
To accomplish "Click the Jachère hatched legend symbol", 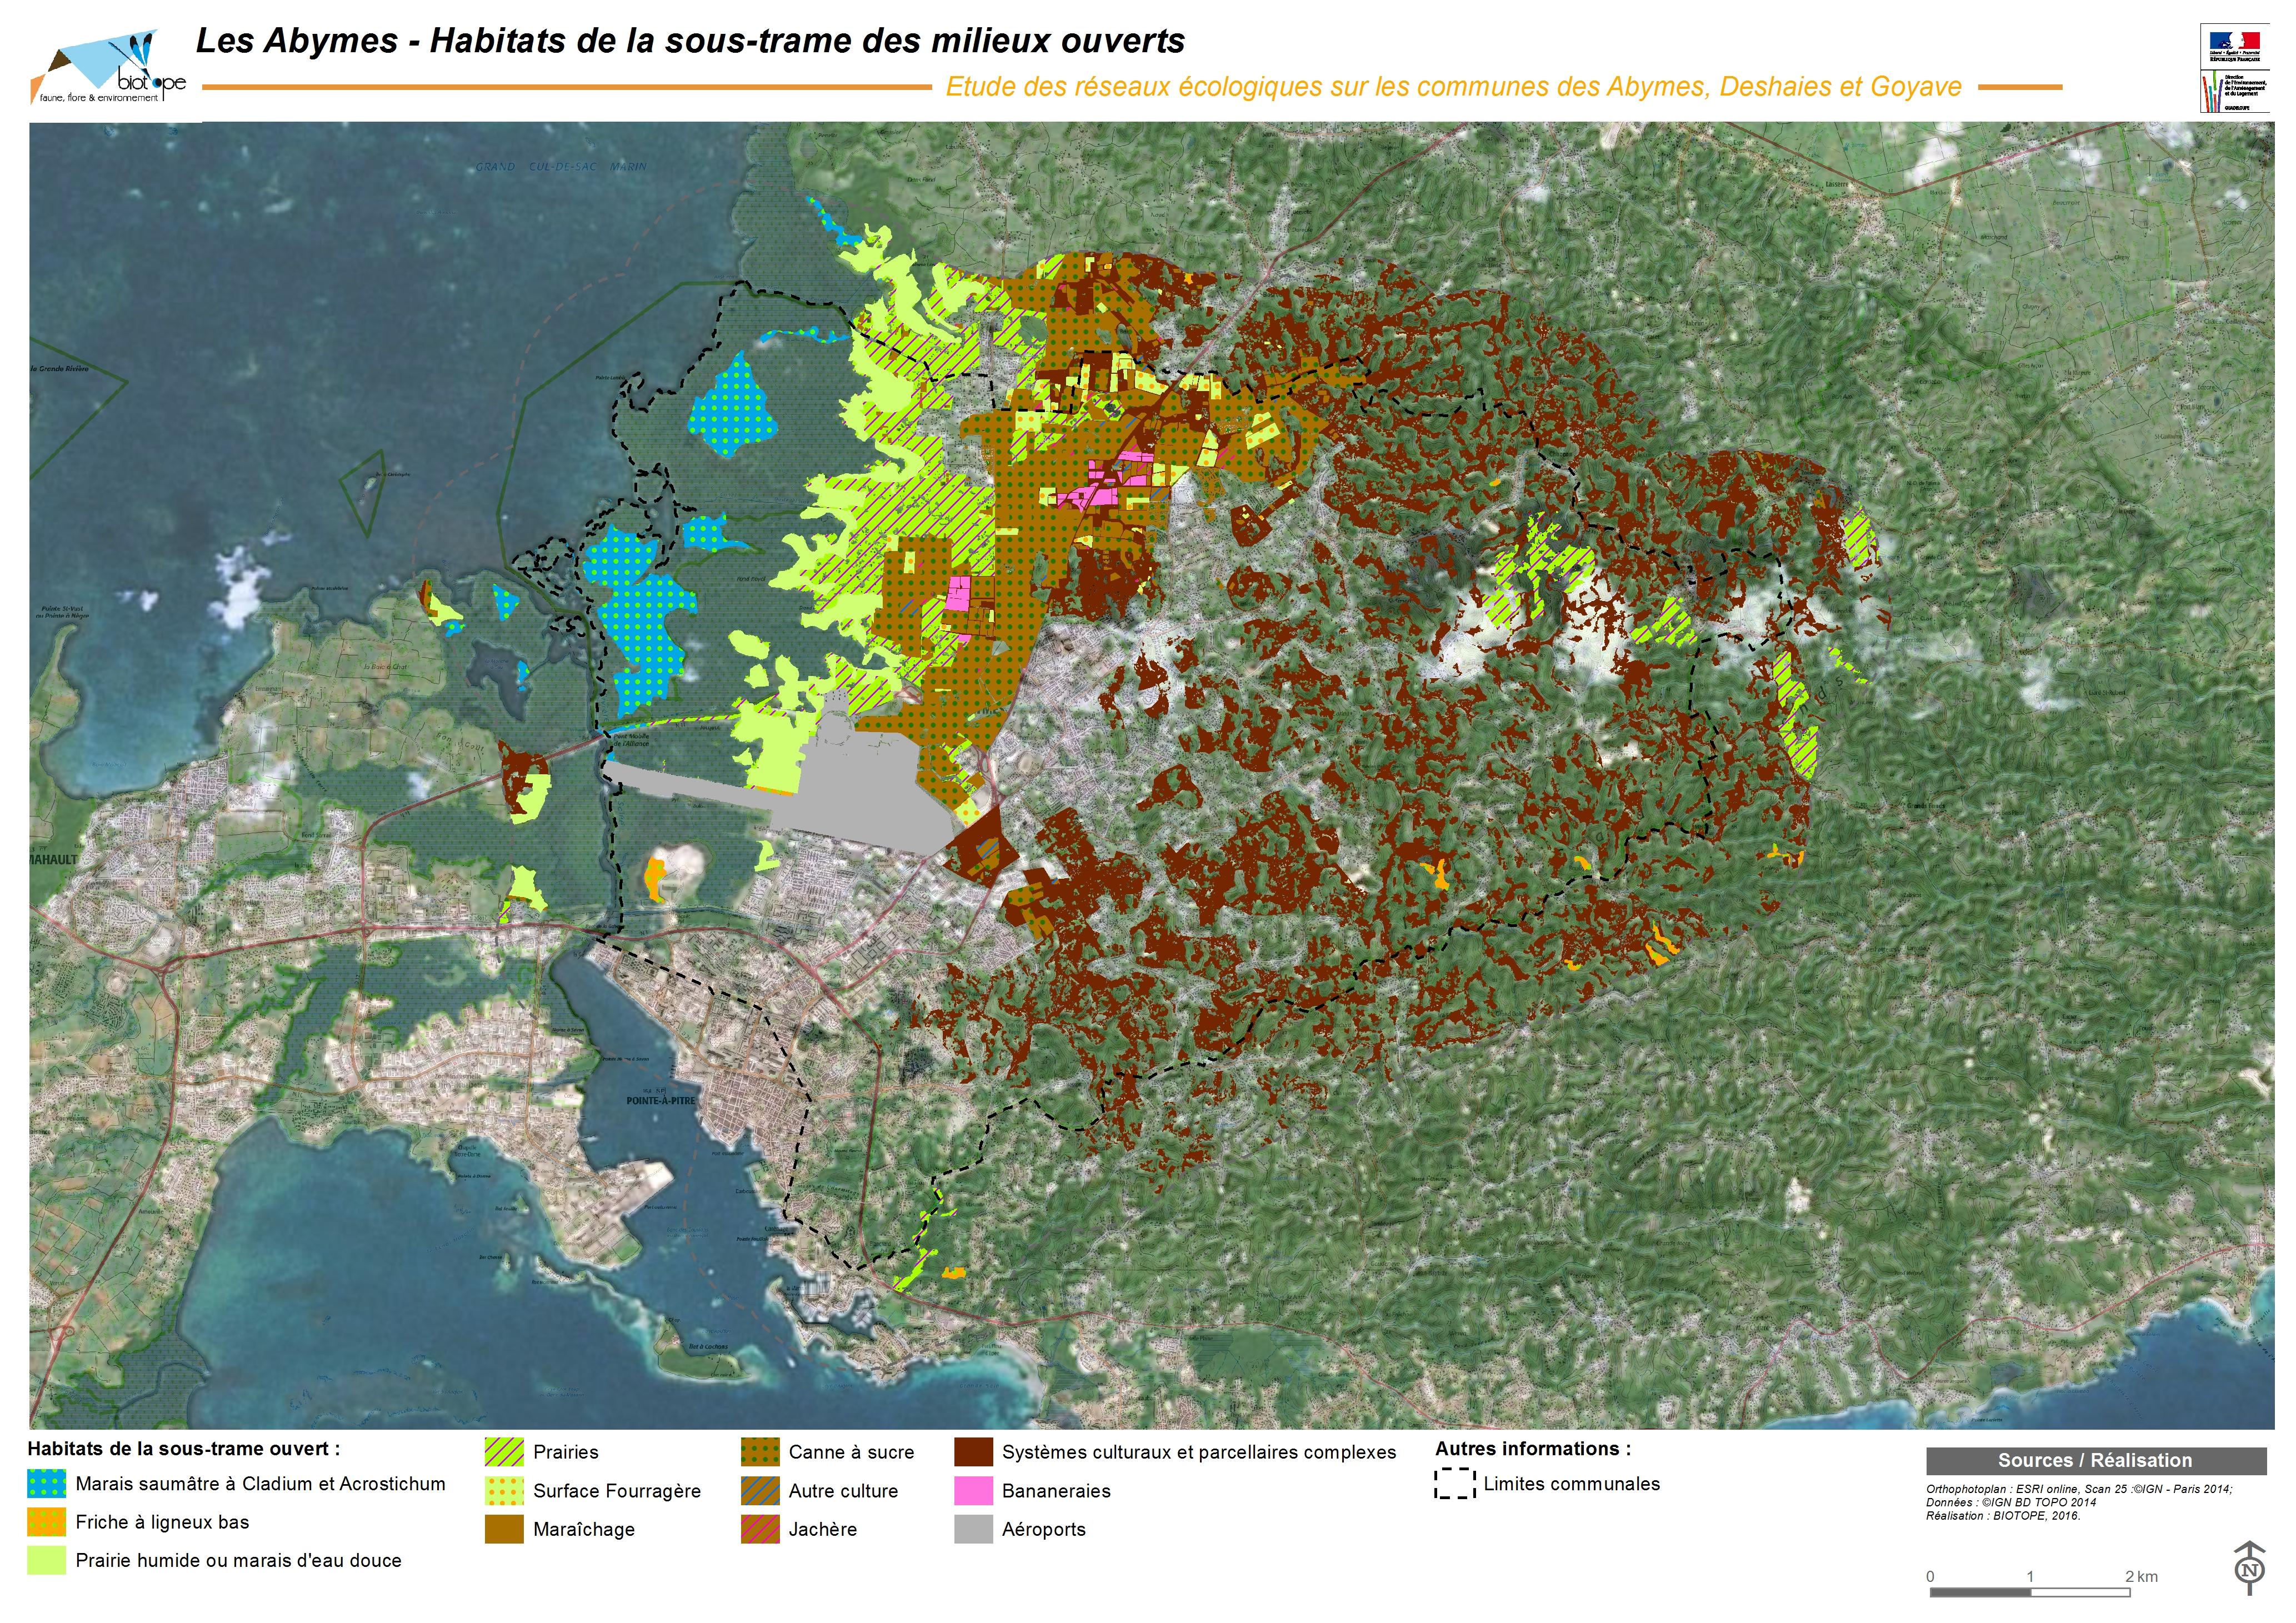I will pos(760,1529).
